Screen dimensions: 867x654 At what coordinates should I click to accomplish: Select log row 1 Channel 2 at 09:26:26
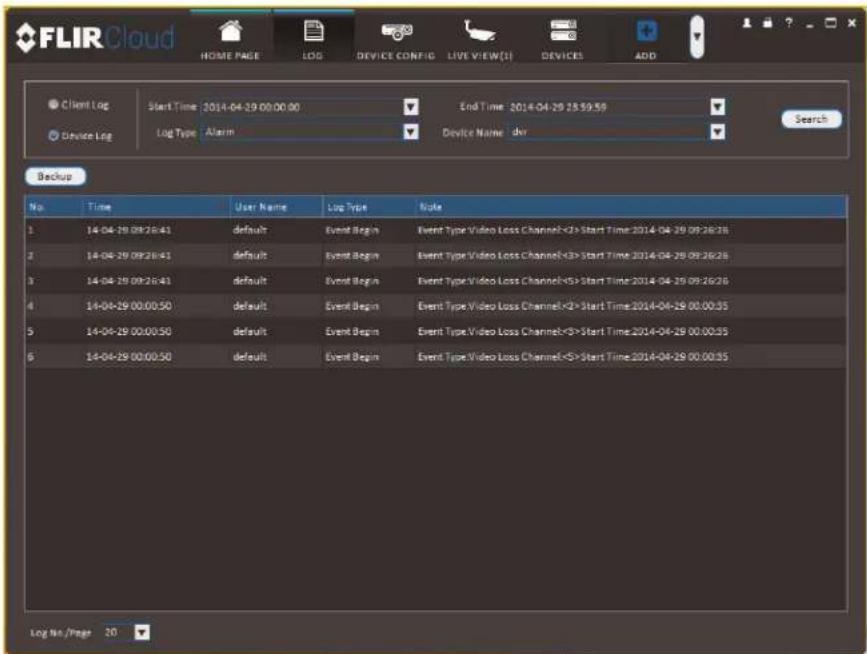(436, 230)
